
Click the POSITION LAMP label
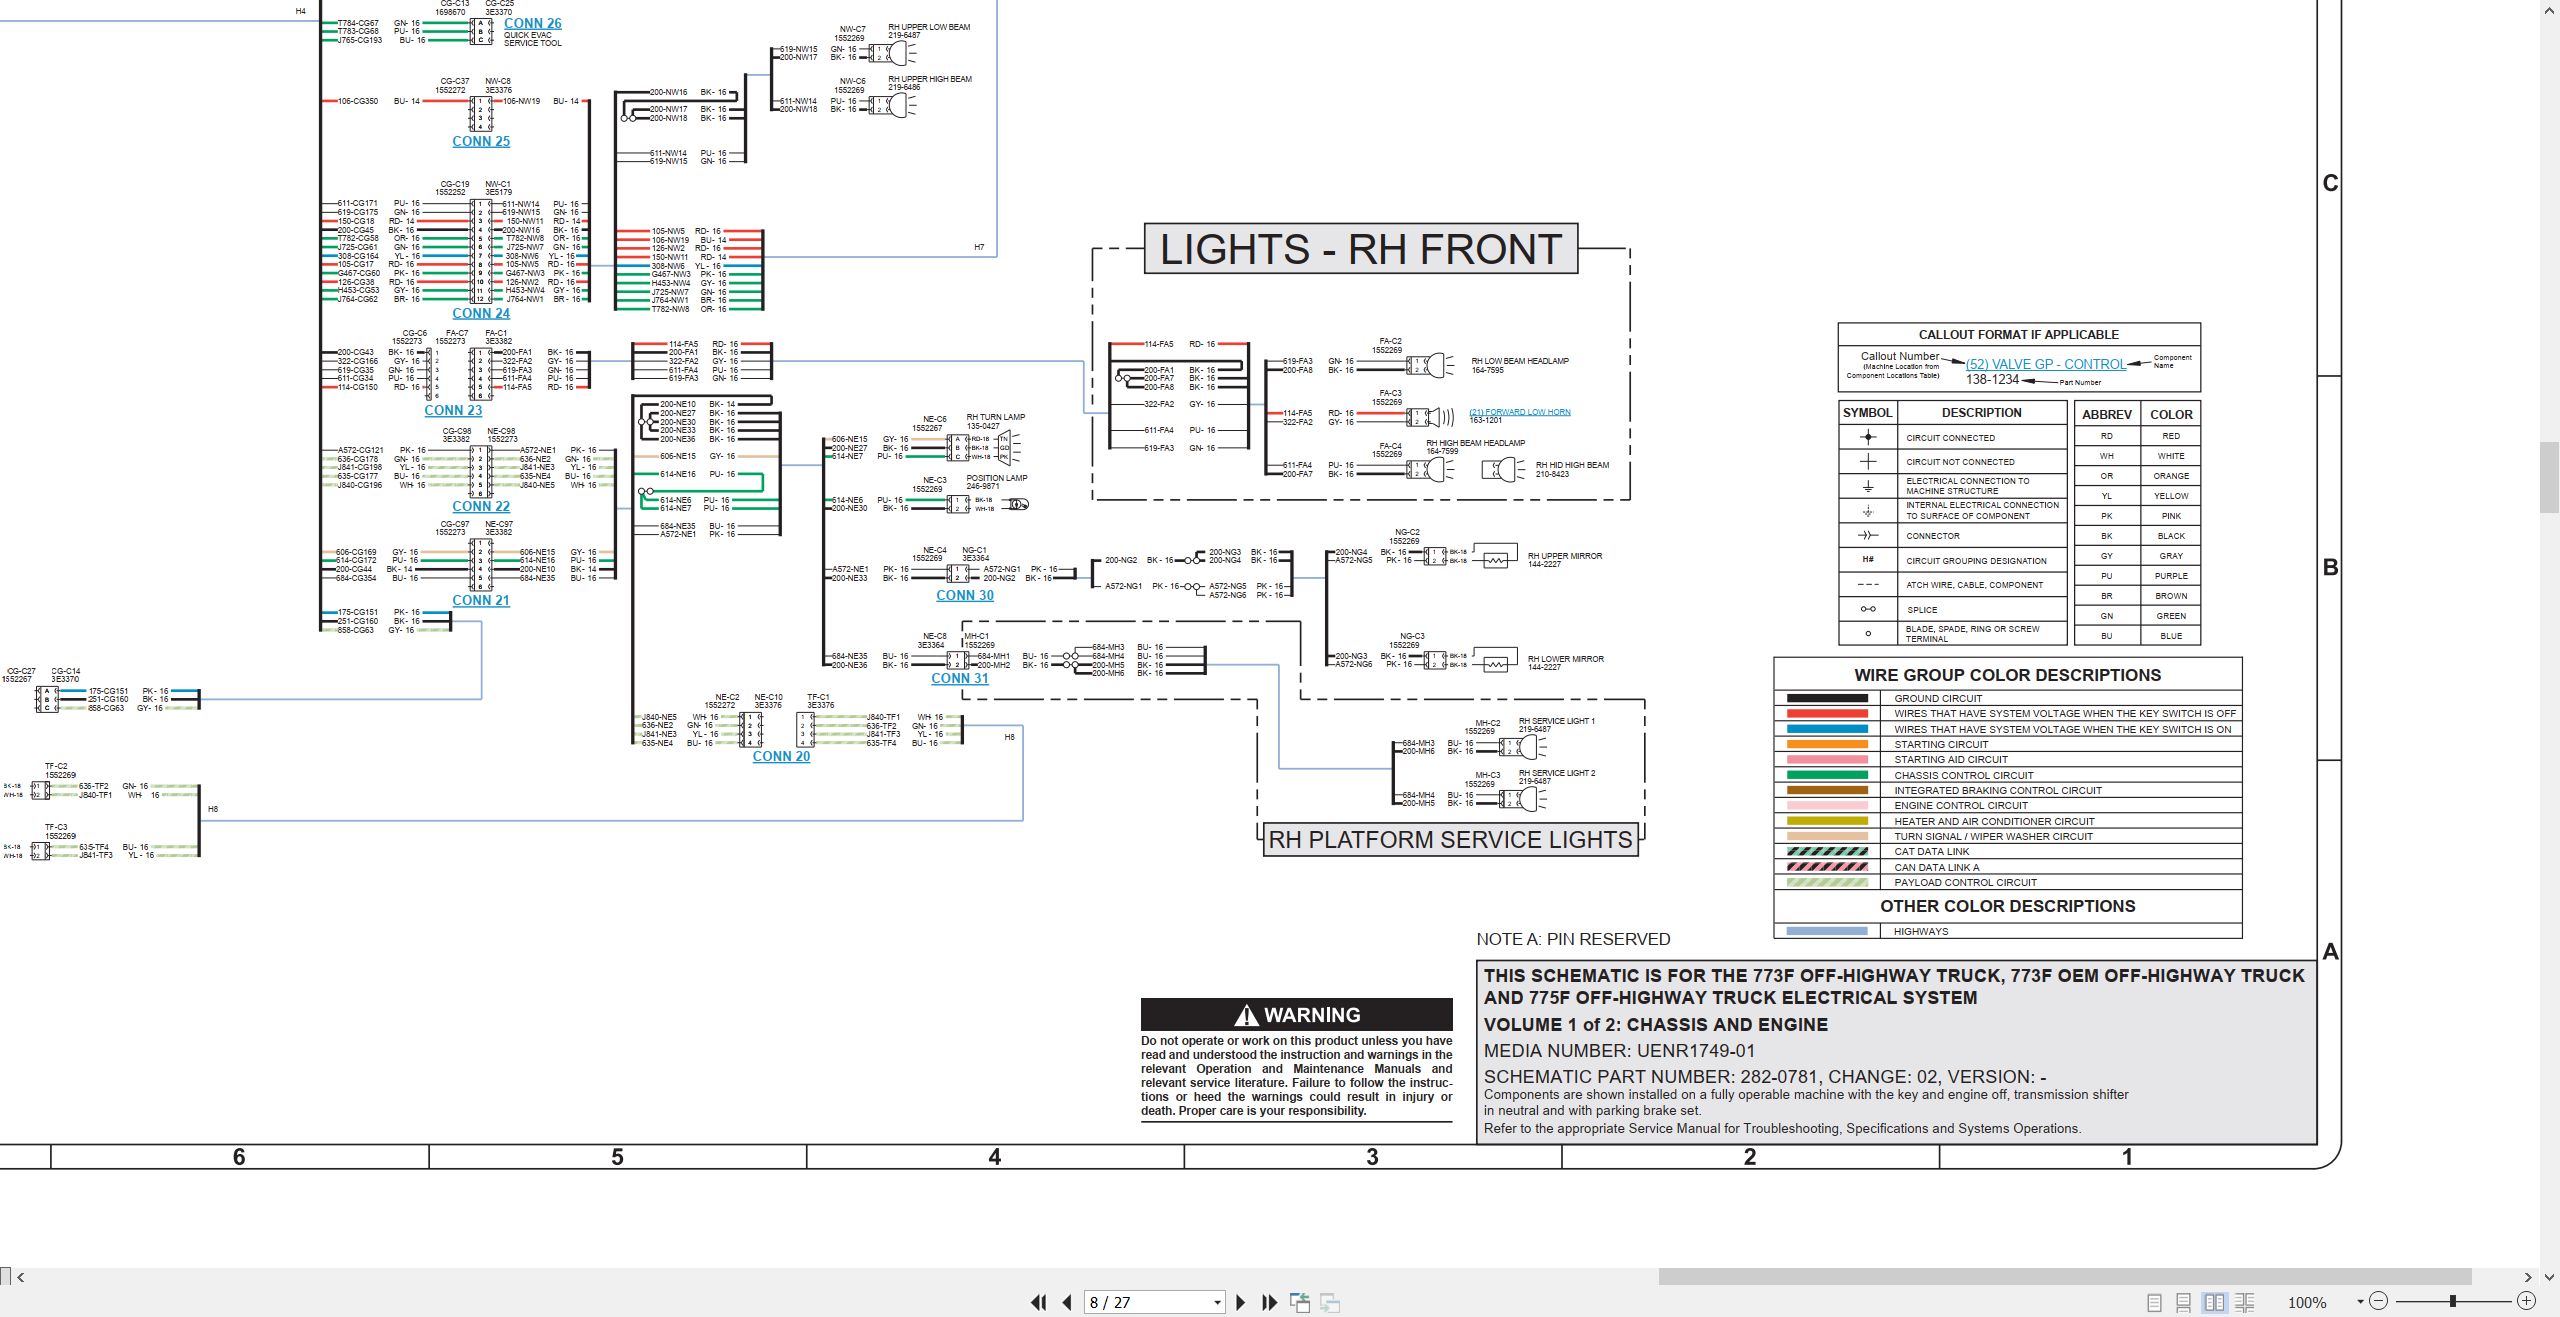(996, 478)
